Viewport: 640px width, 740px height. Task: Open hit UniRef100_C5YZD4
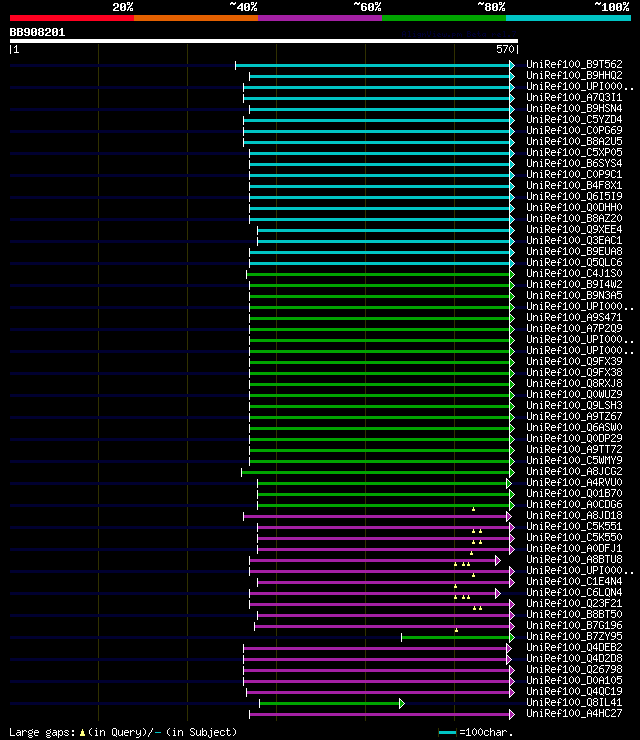[x=574, y=119]
